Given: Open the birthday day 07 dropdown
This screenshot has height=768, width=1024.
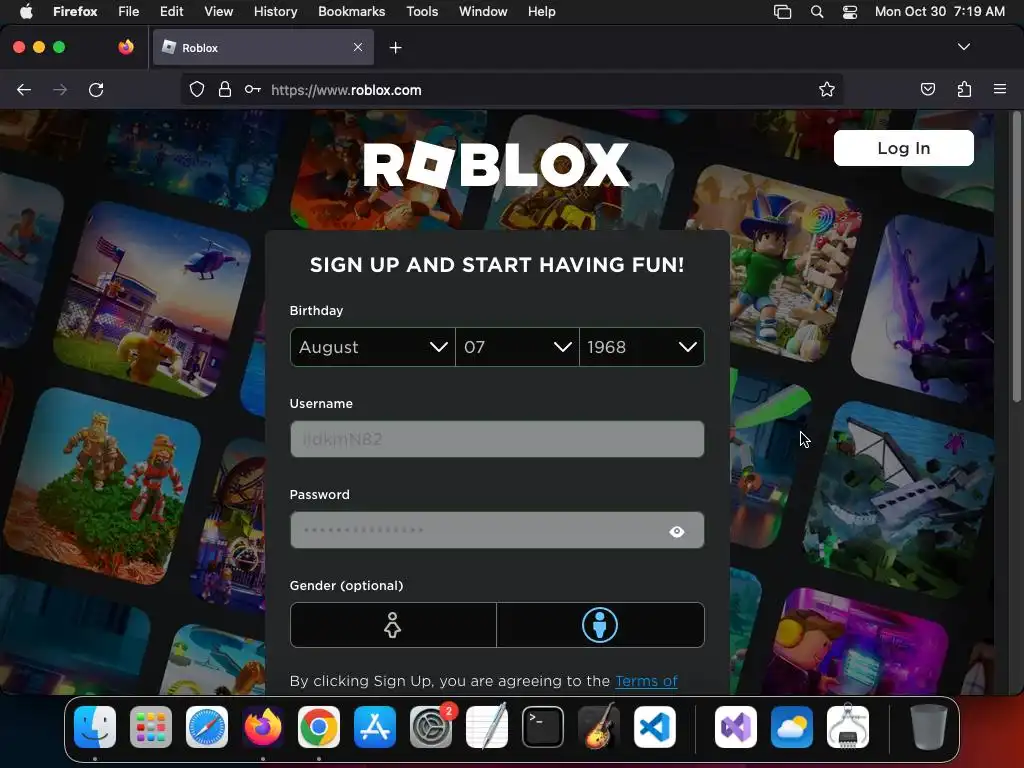Looking at the screenshot, I should 517,347.
